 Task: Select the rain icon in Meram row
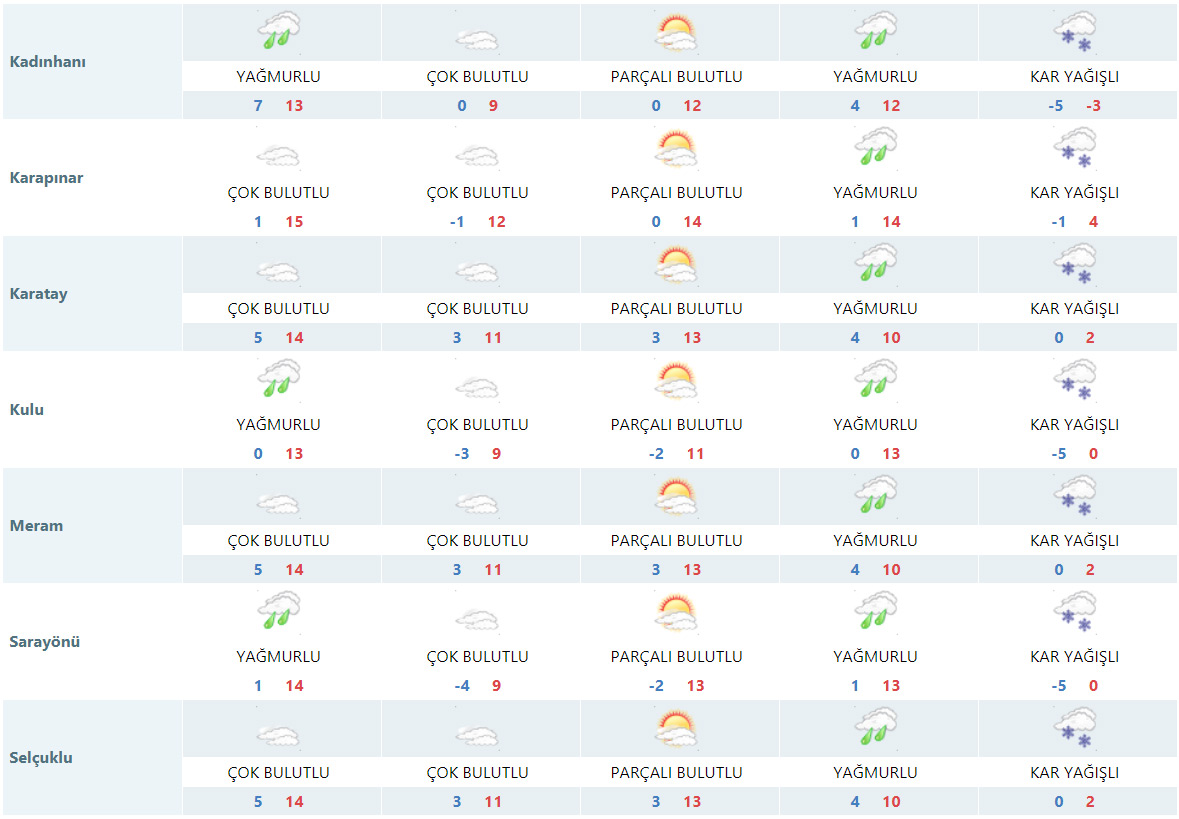click(x=876, y=497)
